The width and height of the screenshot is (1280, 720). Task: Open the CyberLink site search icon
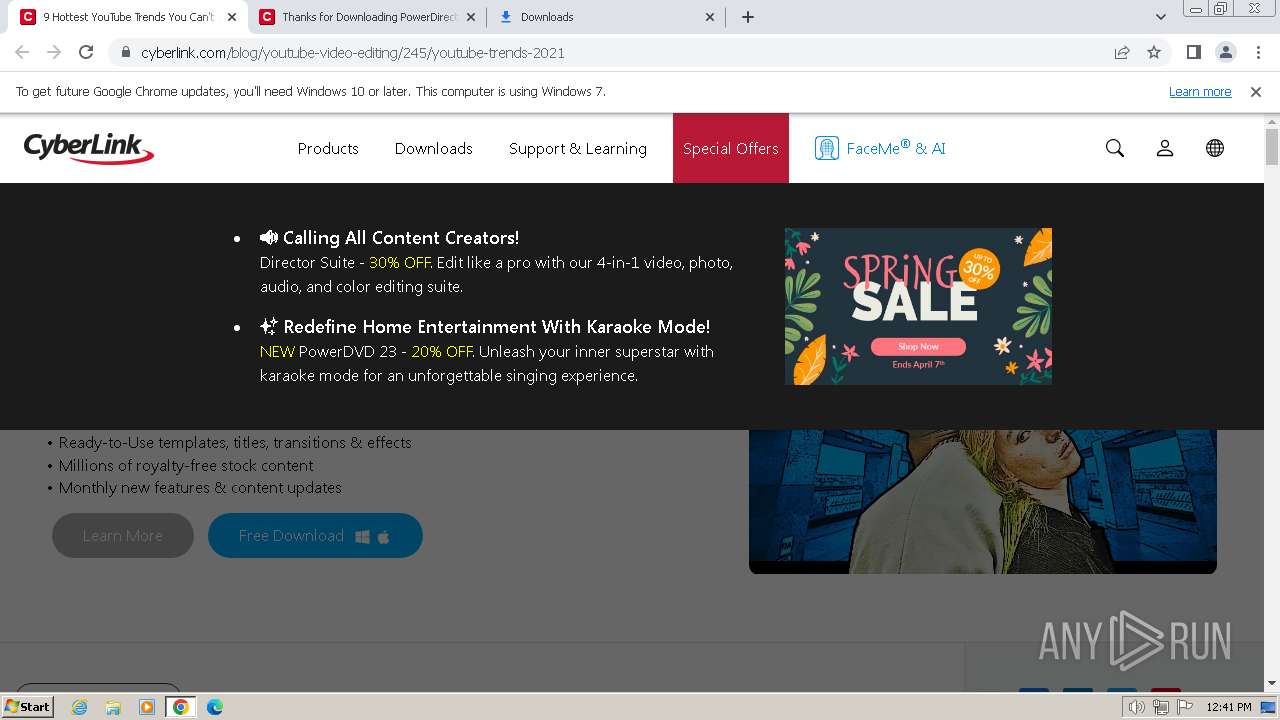pyautogui.click(x=1115, y=148)
